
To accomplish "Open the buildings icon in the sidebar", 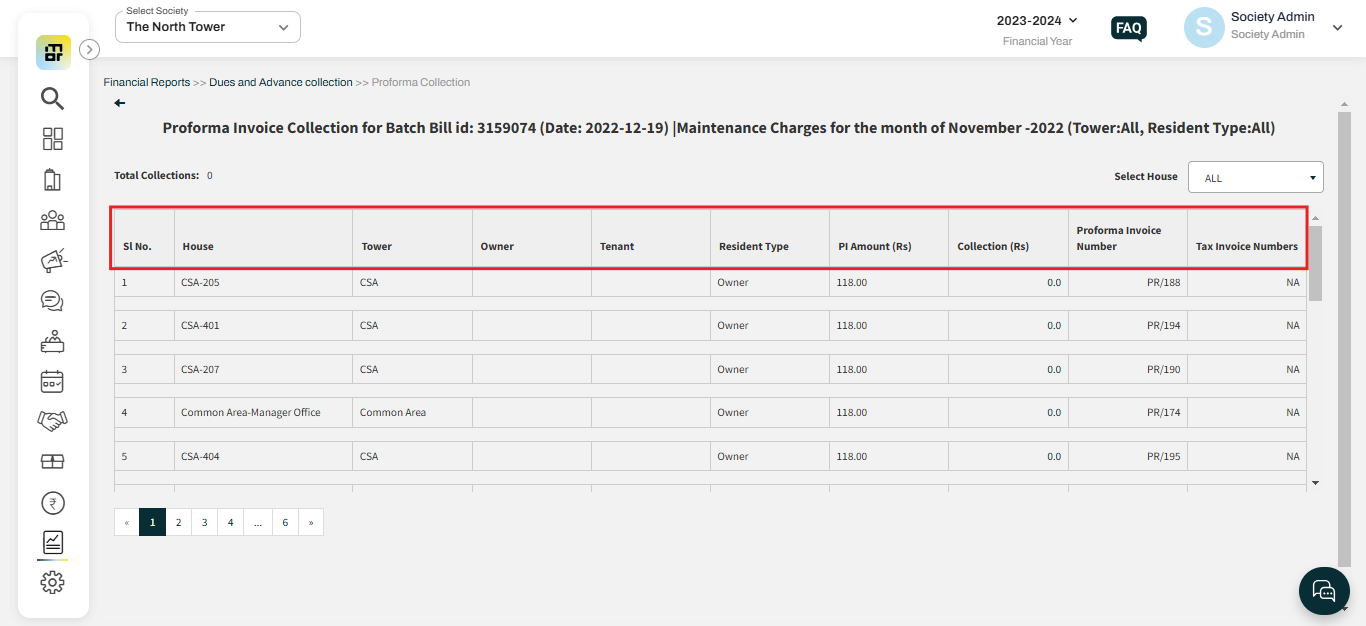I will pyautogui.click(x=52, y=180).
